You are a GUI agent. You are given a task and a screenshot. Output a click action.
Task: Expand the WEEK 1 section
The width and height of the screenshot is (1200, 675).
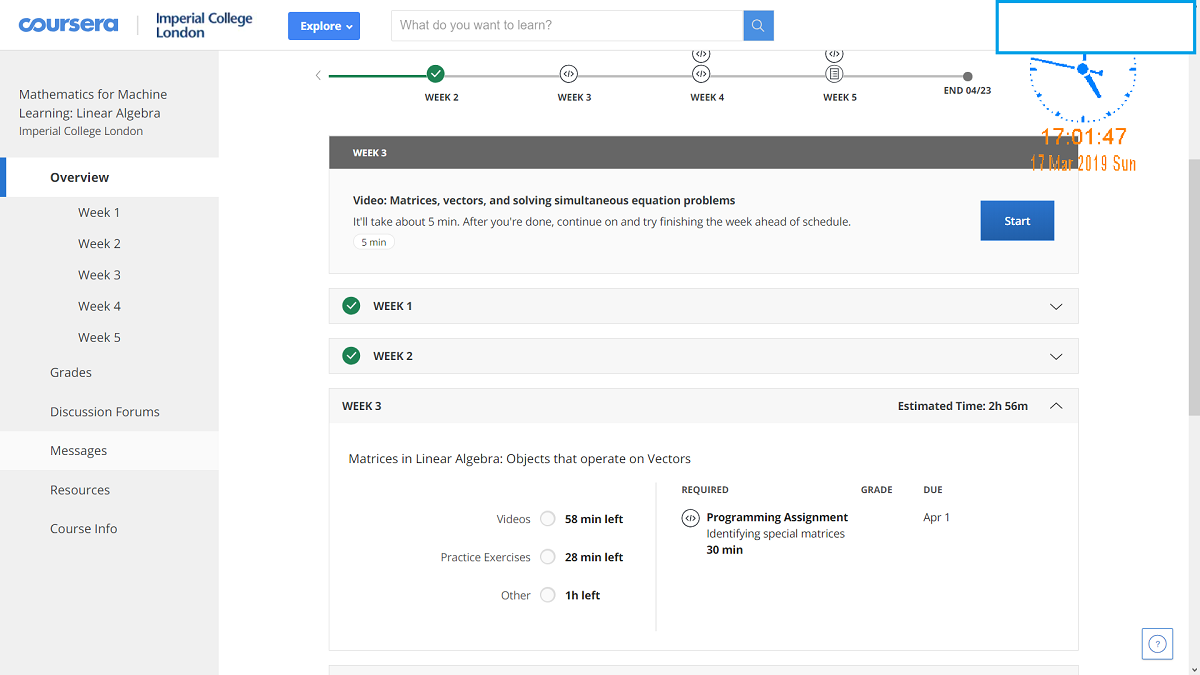point(1056,306)
